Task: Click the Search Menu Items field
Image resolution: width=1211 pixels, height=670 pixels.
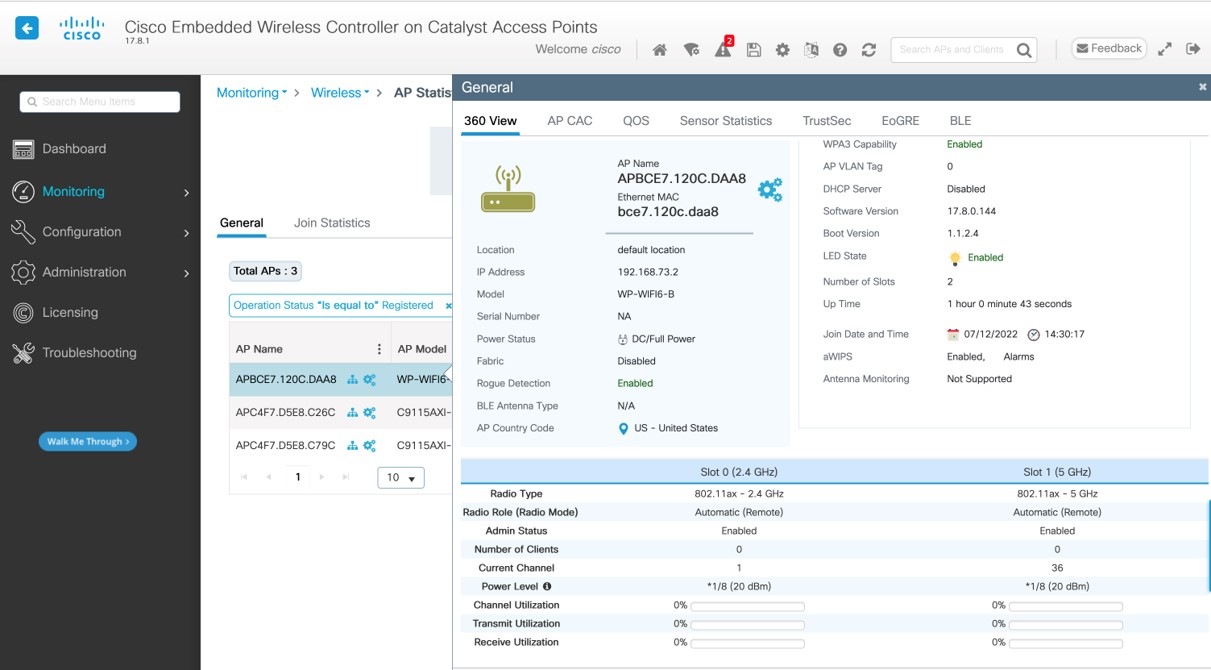Action: (100, 102)
